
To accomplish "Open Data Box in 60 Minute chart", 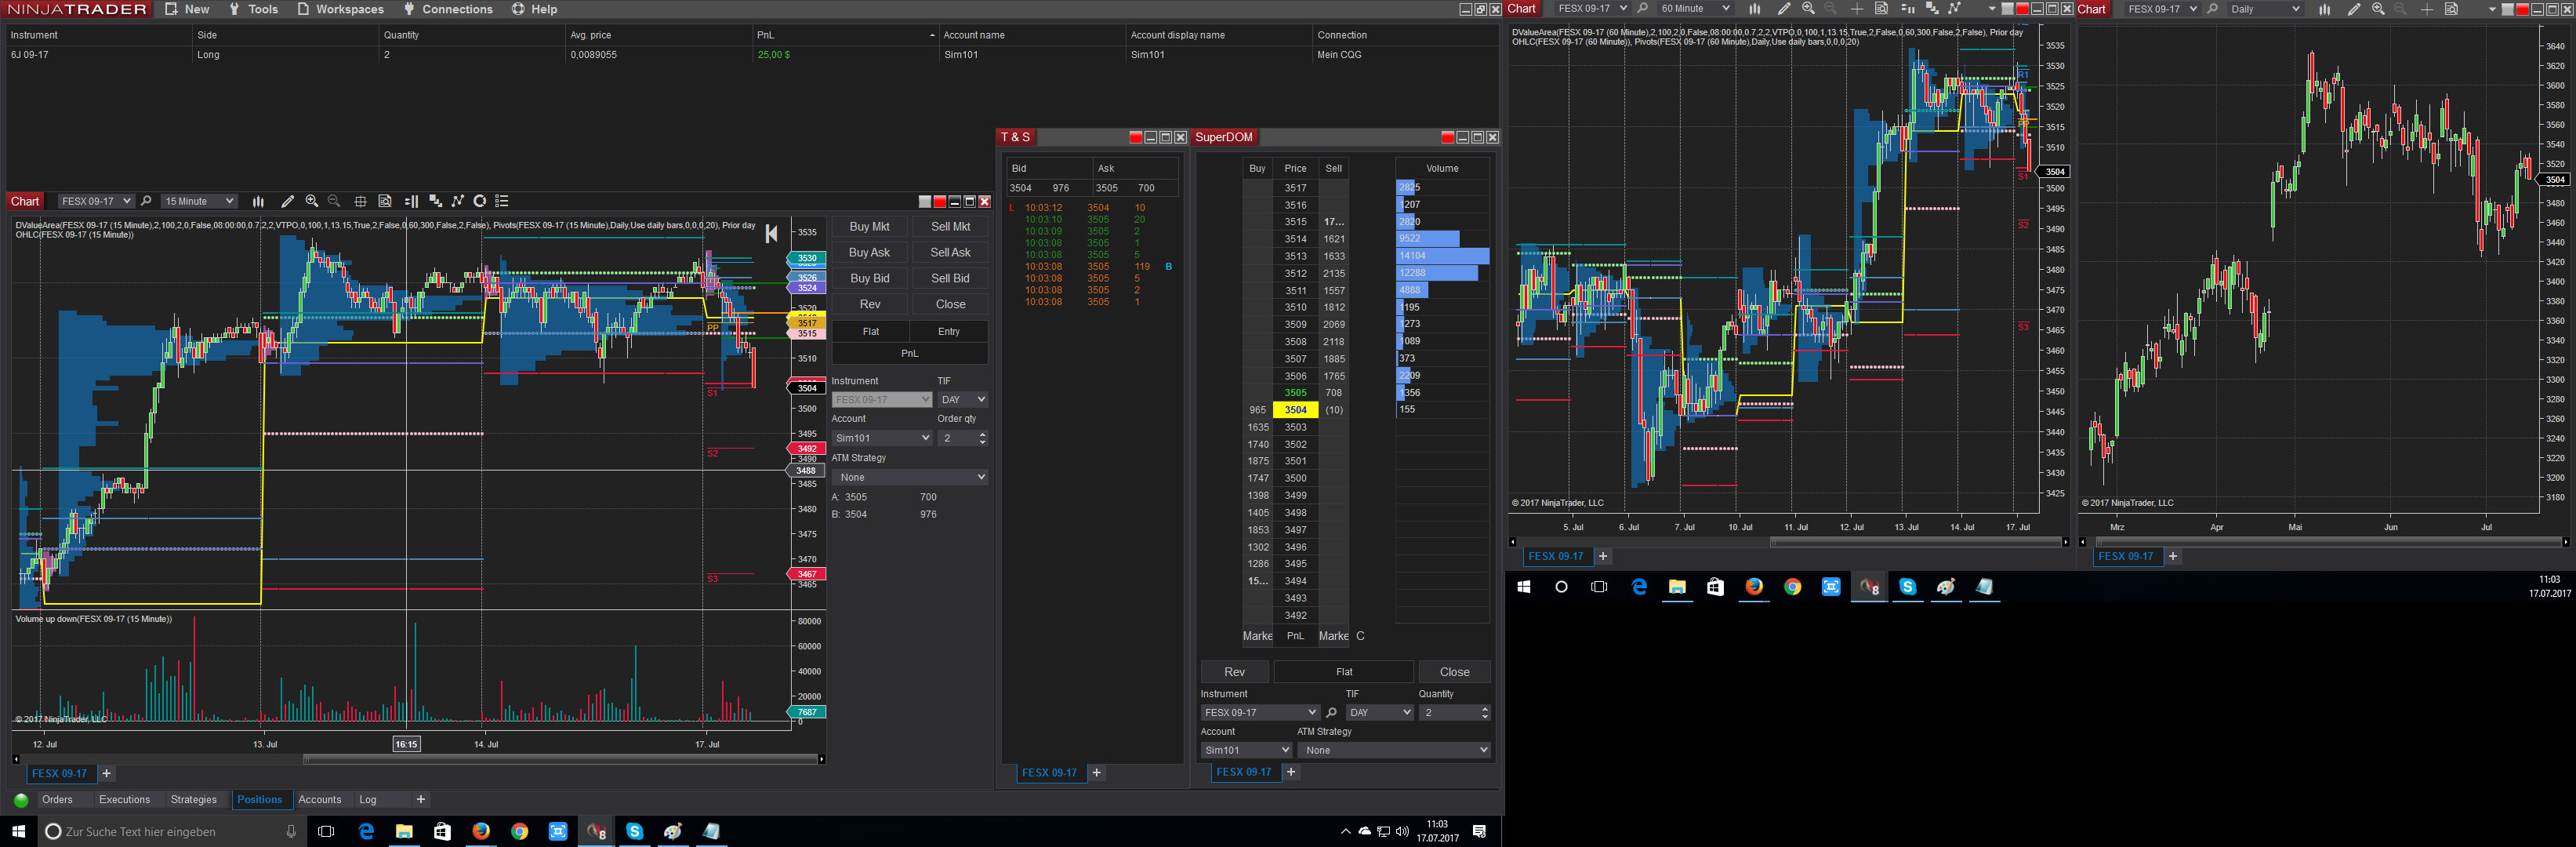I will pyautogui.click(x=1881, y=8).
